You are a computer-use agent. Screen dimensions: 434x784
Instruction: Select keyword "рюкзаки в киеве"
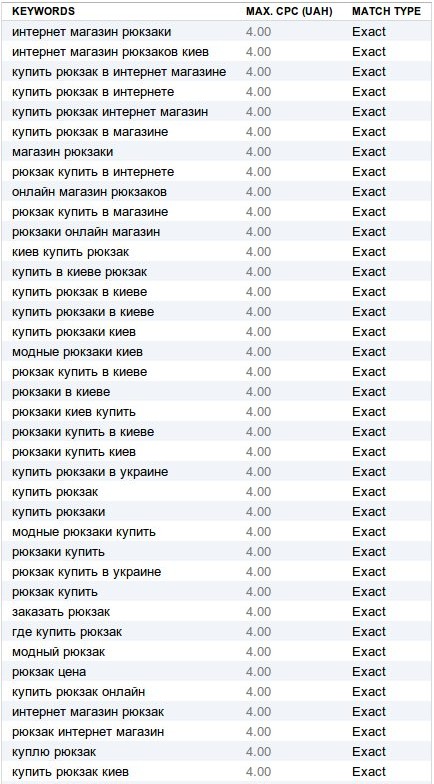tap(61, 392)
